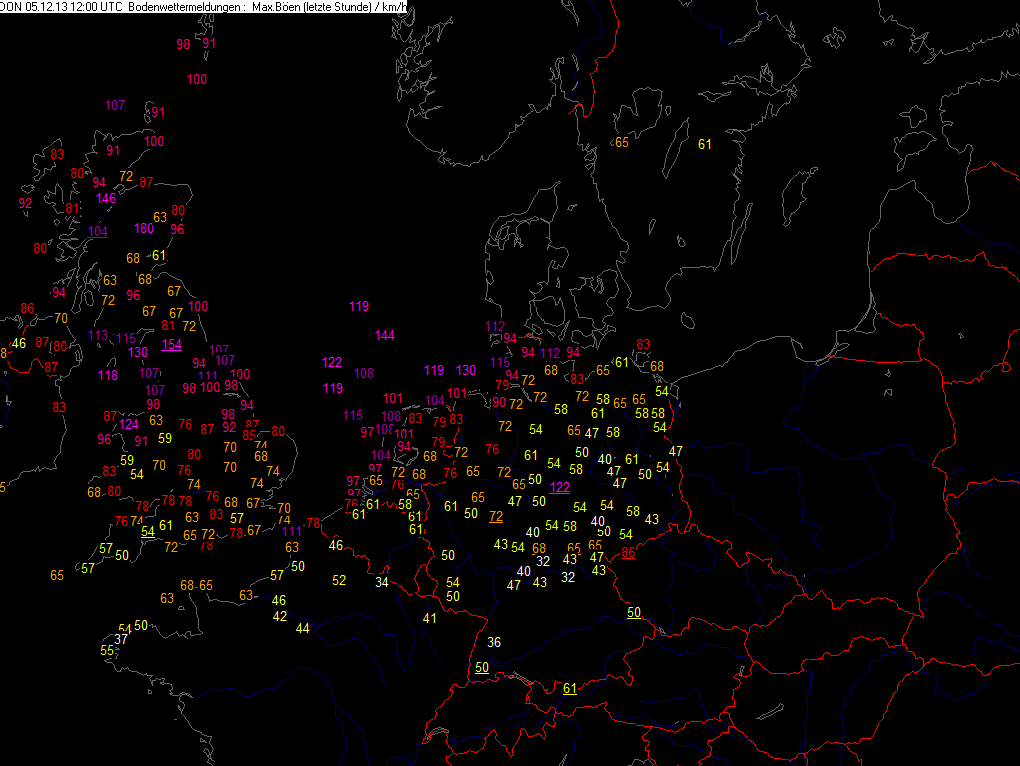Click the yellow 44 gust reading
This screenshot has height=766, width=1020.
point(302,628)
